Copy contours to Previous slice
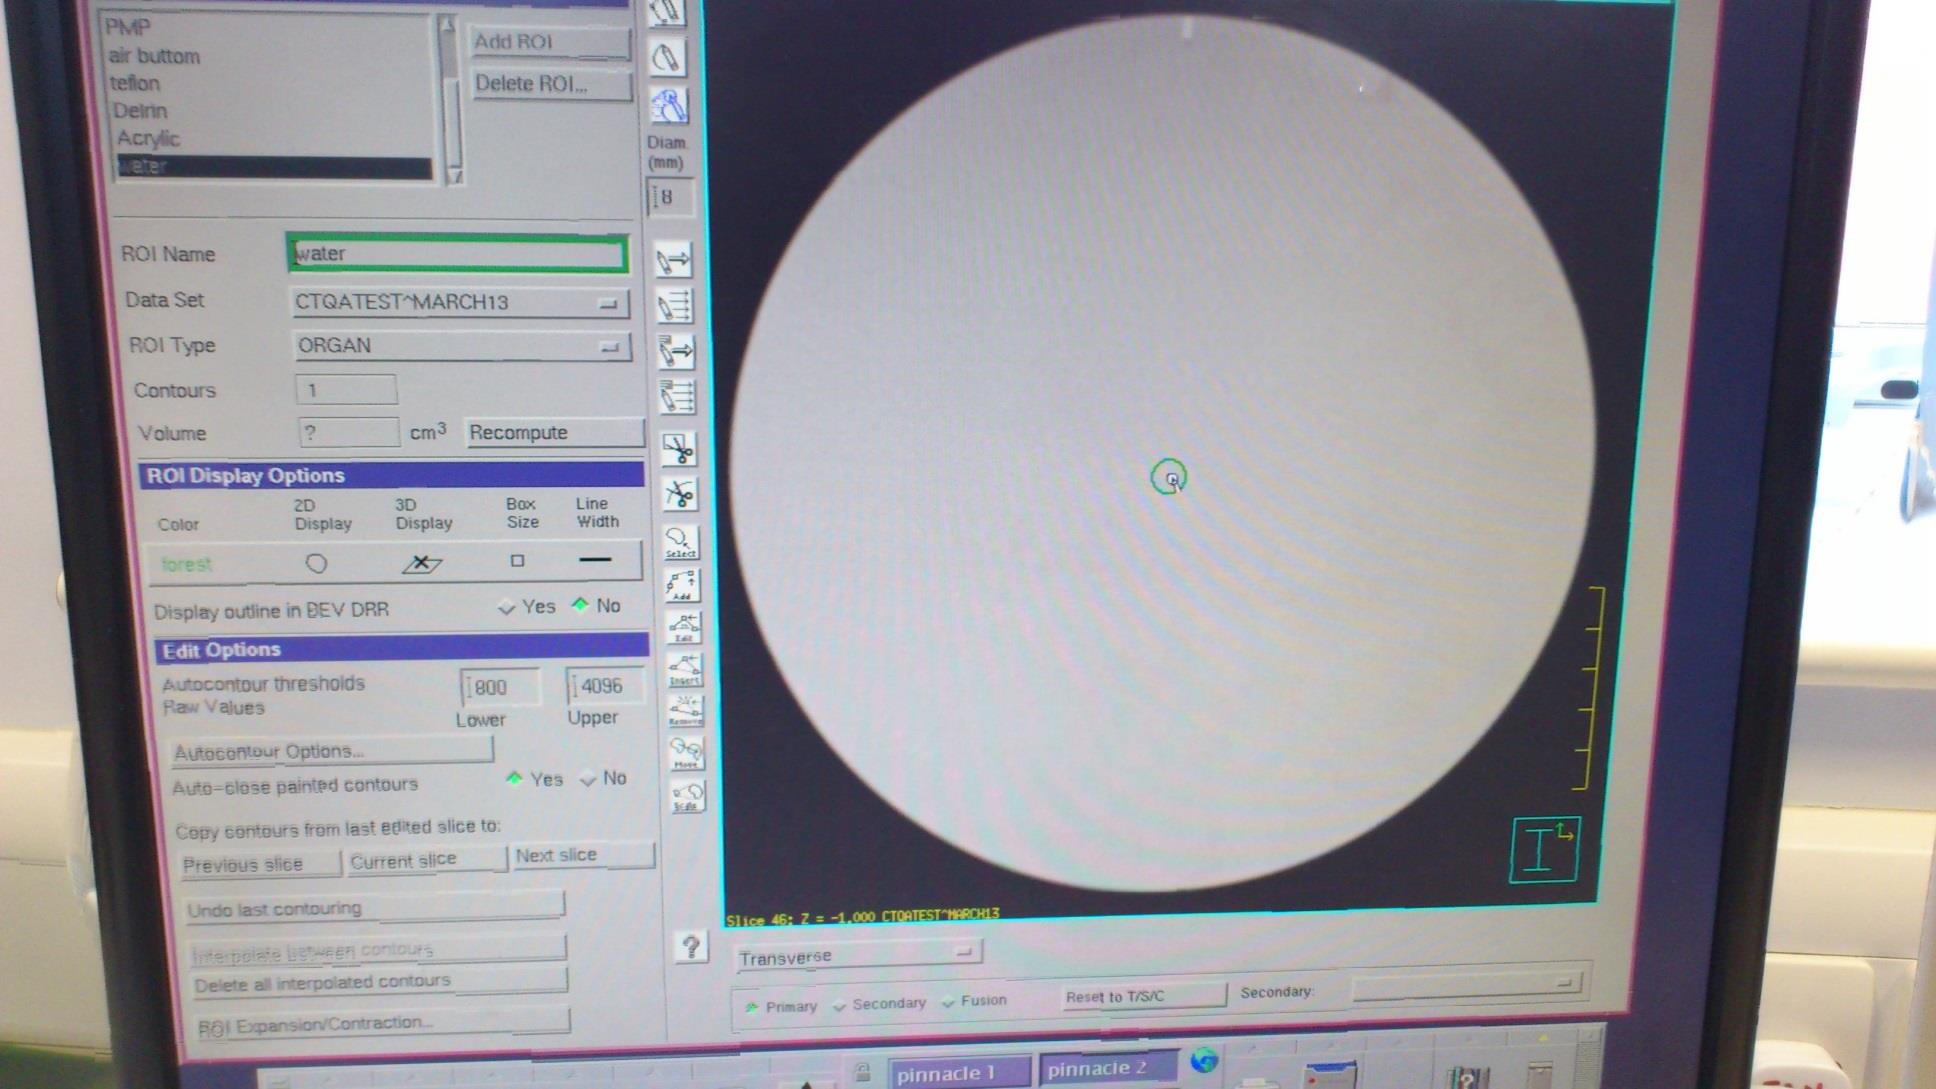The height and width of the screenshot is (1089, 1936). (259, 864)
